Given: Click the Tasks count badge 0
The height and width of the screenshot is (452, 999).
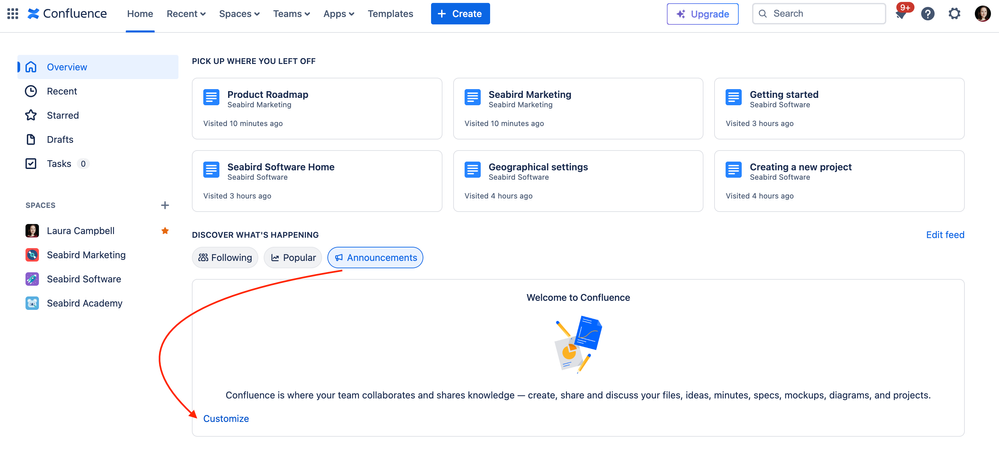Looking at the screenshot, I should [x=83, y=164].
